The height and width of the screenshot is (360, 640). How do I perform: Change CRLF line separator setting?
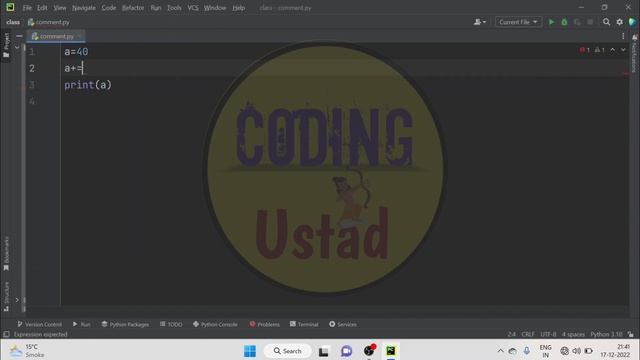[528, 334]
